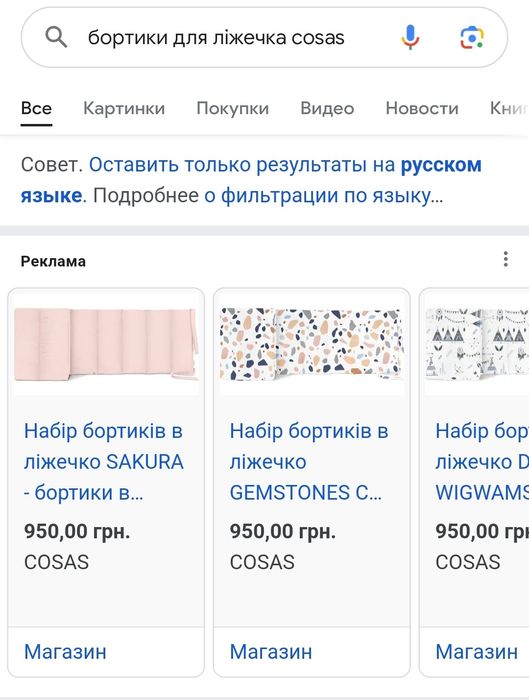This screenshot has height=700, width=529.
Task: Tap Магазин under the GEMSTONES card
Action: tap(271, 652)
